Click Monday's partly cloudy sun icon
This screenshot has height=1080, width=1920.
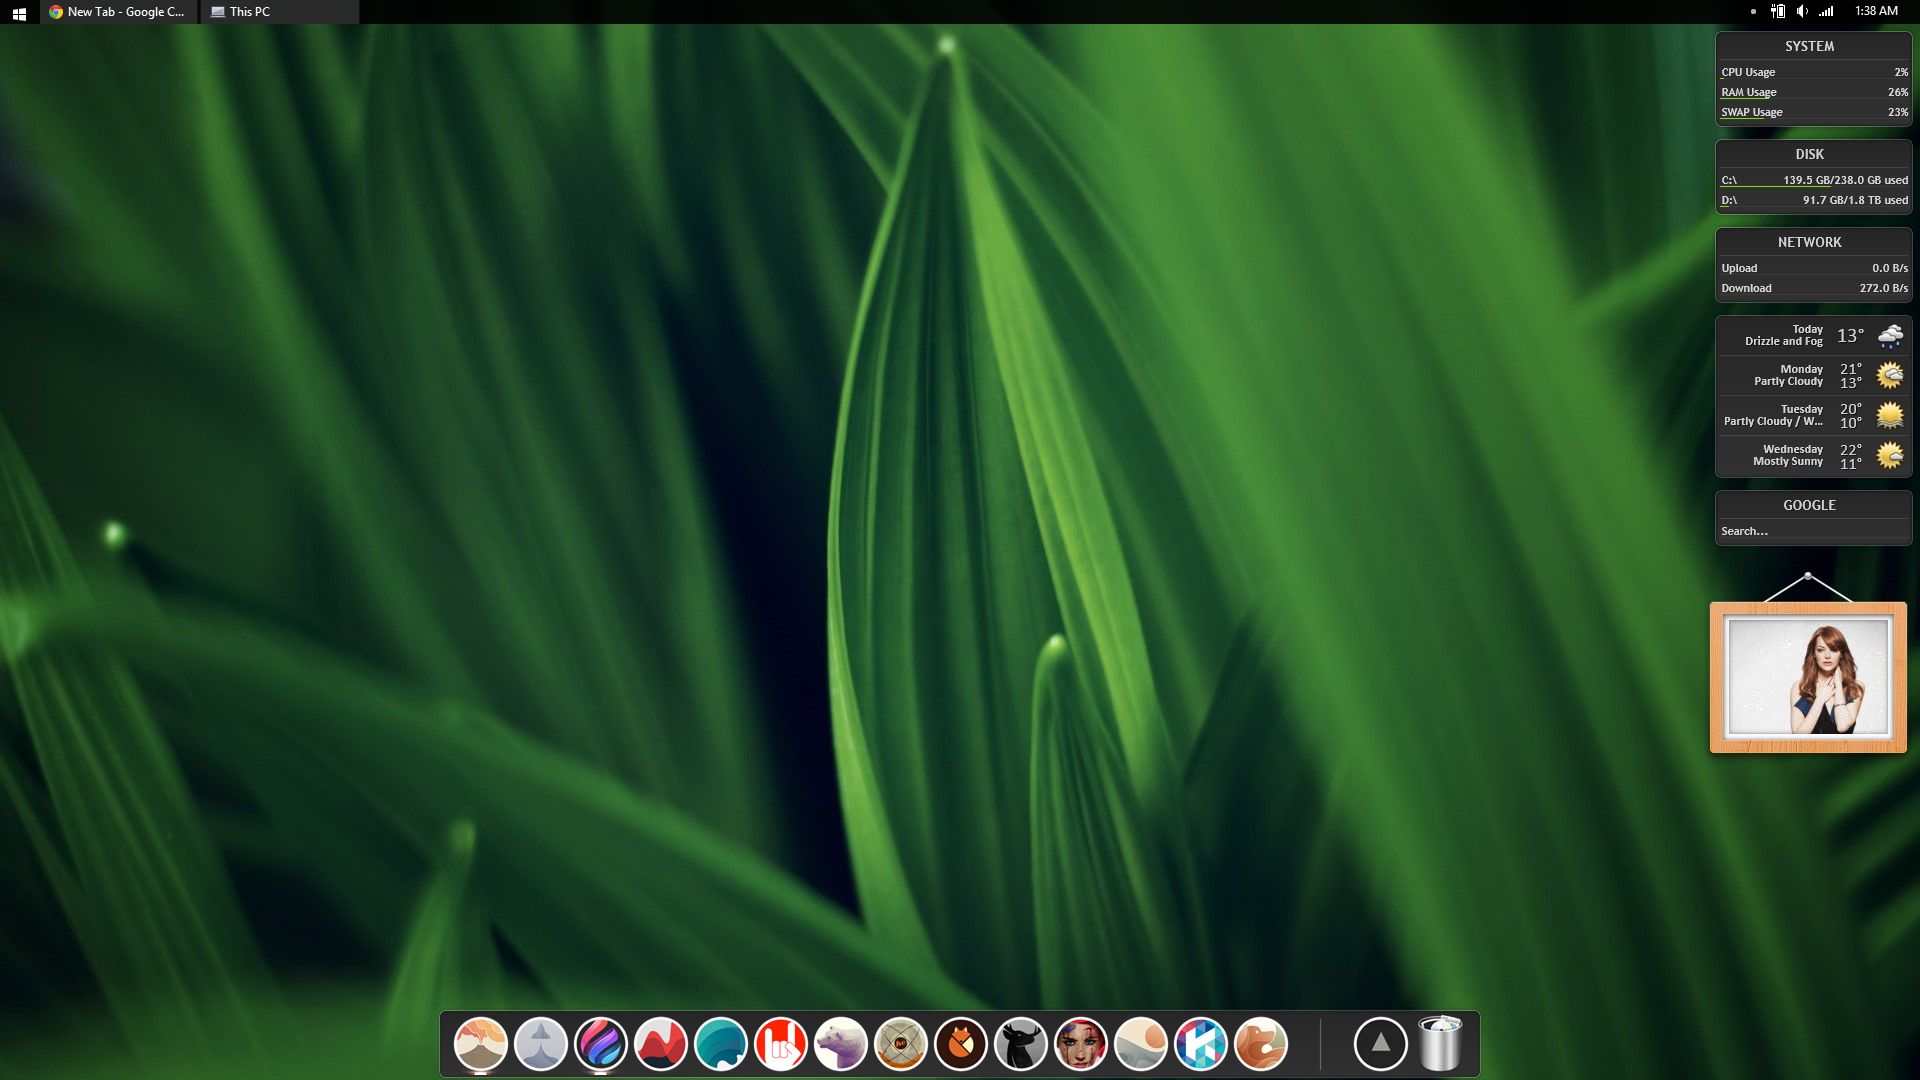point(1890,376)
